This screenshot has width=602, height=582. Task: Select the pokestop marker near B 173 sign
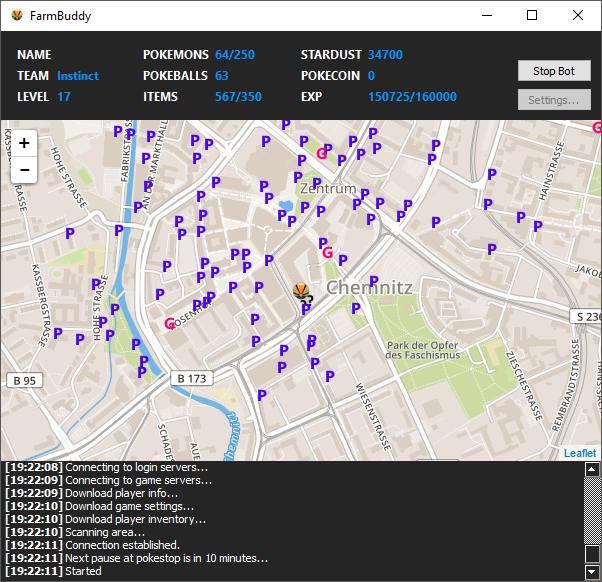tap(143, 371)
